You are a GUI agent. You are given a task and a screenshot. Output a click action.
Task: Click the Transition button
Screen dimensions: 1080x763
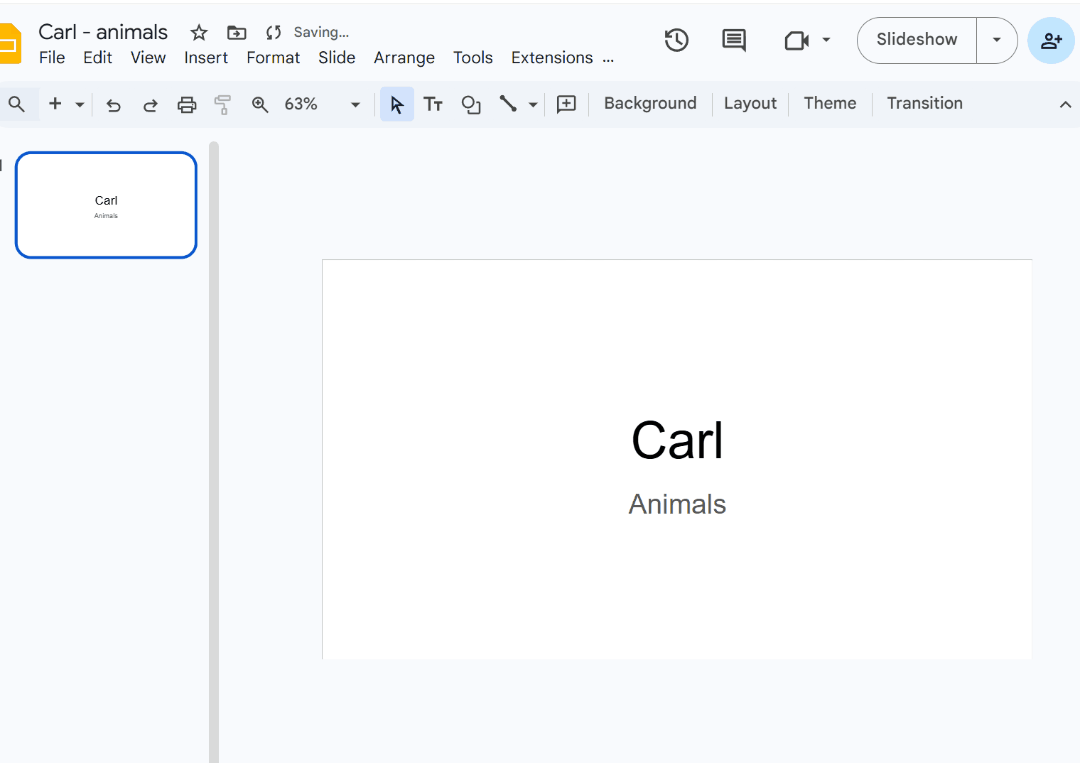[924, 103]
